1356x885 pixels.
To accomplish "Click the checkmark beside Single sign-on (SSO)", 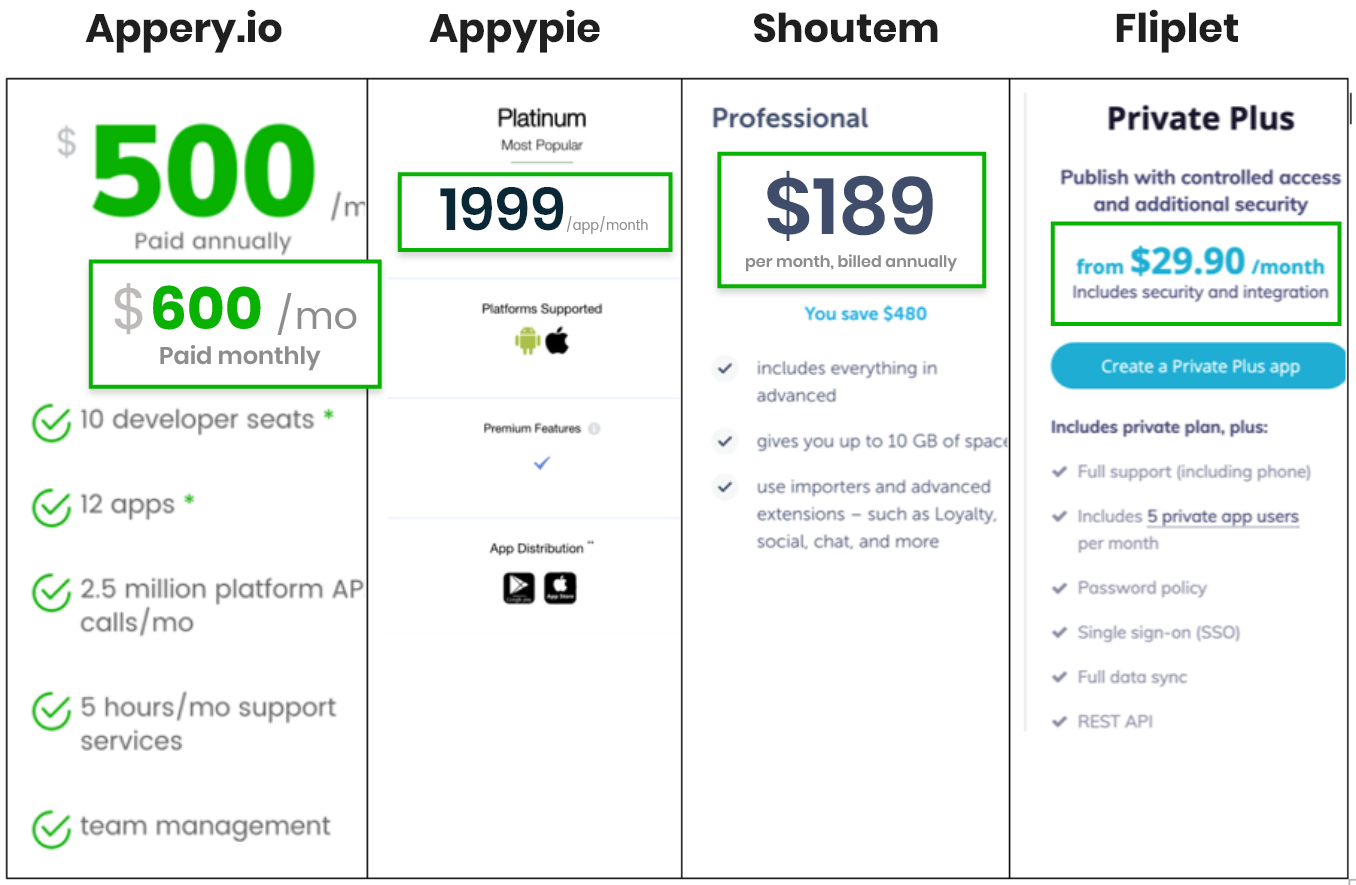I will (1060, 633).
